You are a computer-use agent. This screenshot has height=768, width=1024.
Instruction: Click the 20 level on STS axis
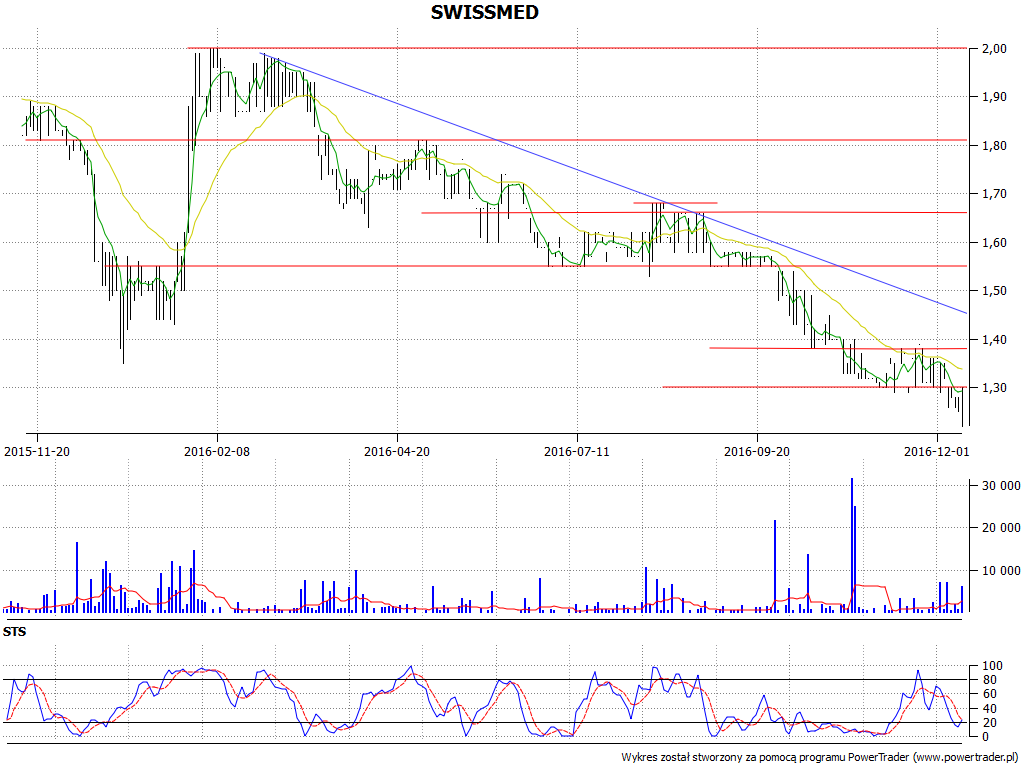pyautogui.click(x=989, y=722)
